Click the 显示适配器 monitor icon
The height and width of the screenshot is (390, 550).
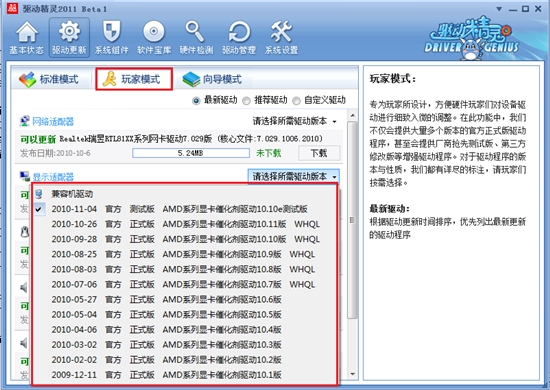click(x=25, y=176)
